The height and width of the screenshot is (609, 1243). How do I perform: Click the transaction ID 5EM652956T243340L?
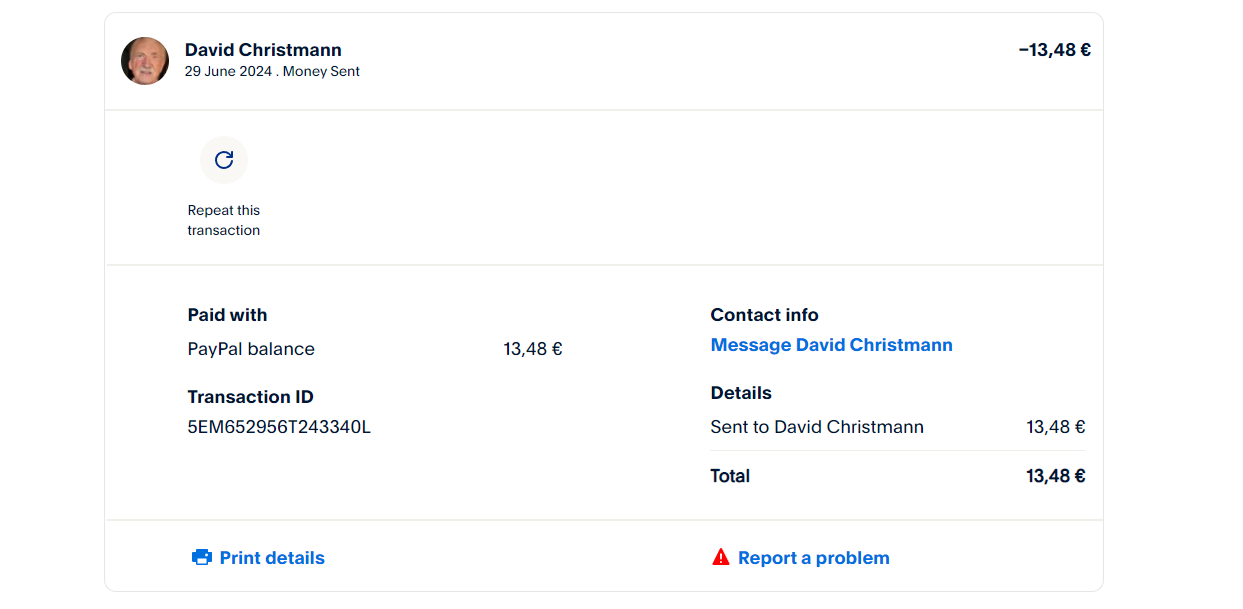(279, 428)
